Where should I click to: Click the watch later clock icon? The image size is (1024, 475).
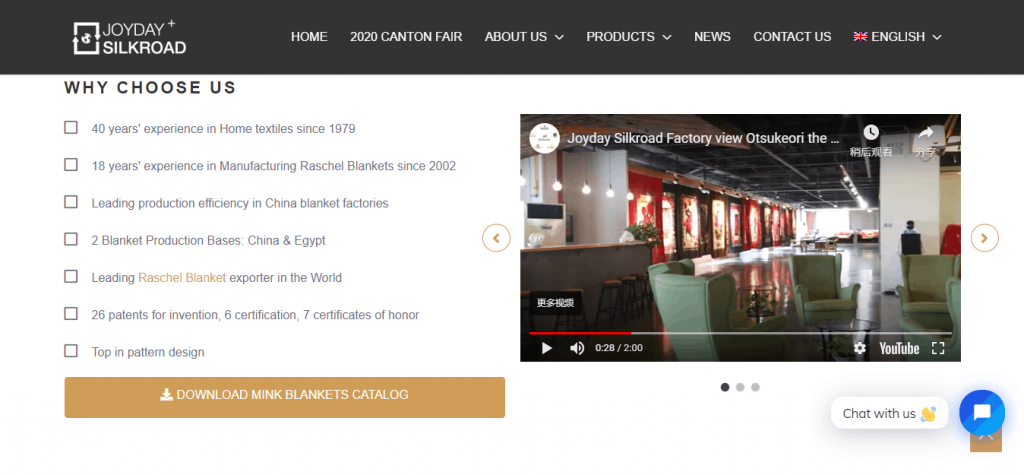(871, 133)
